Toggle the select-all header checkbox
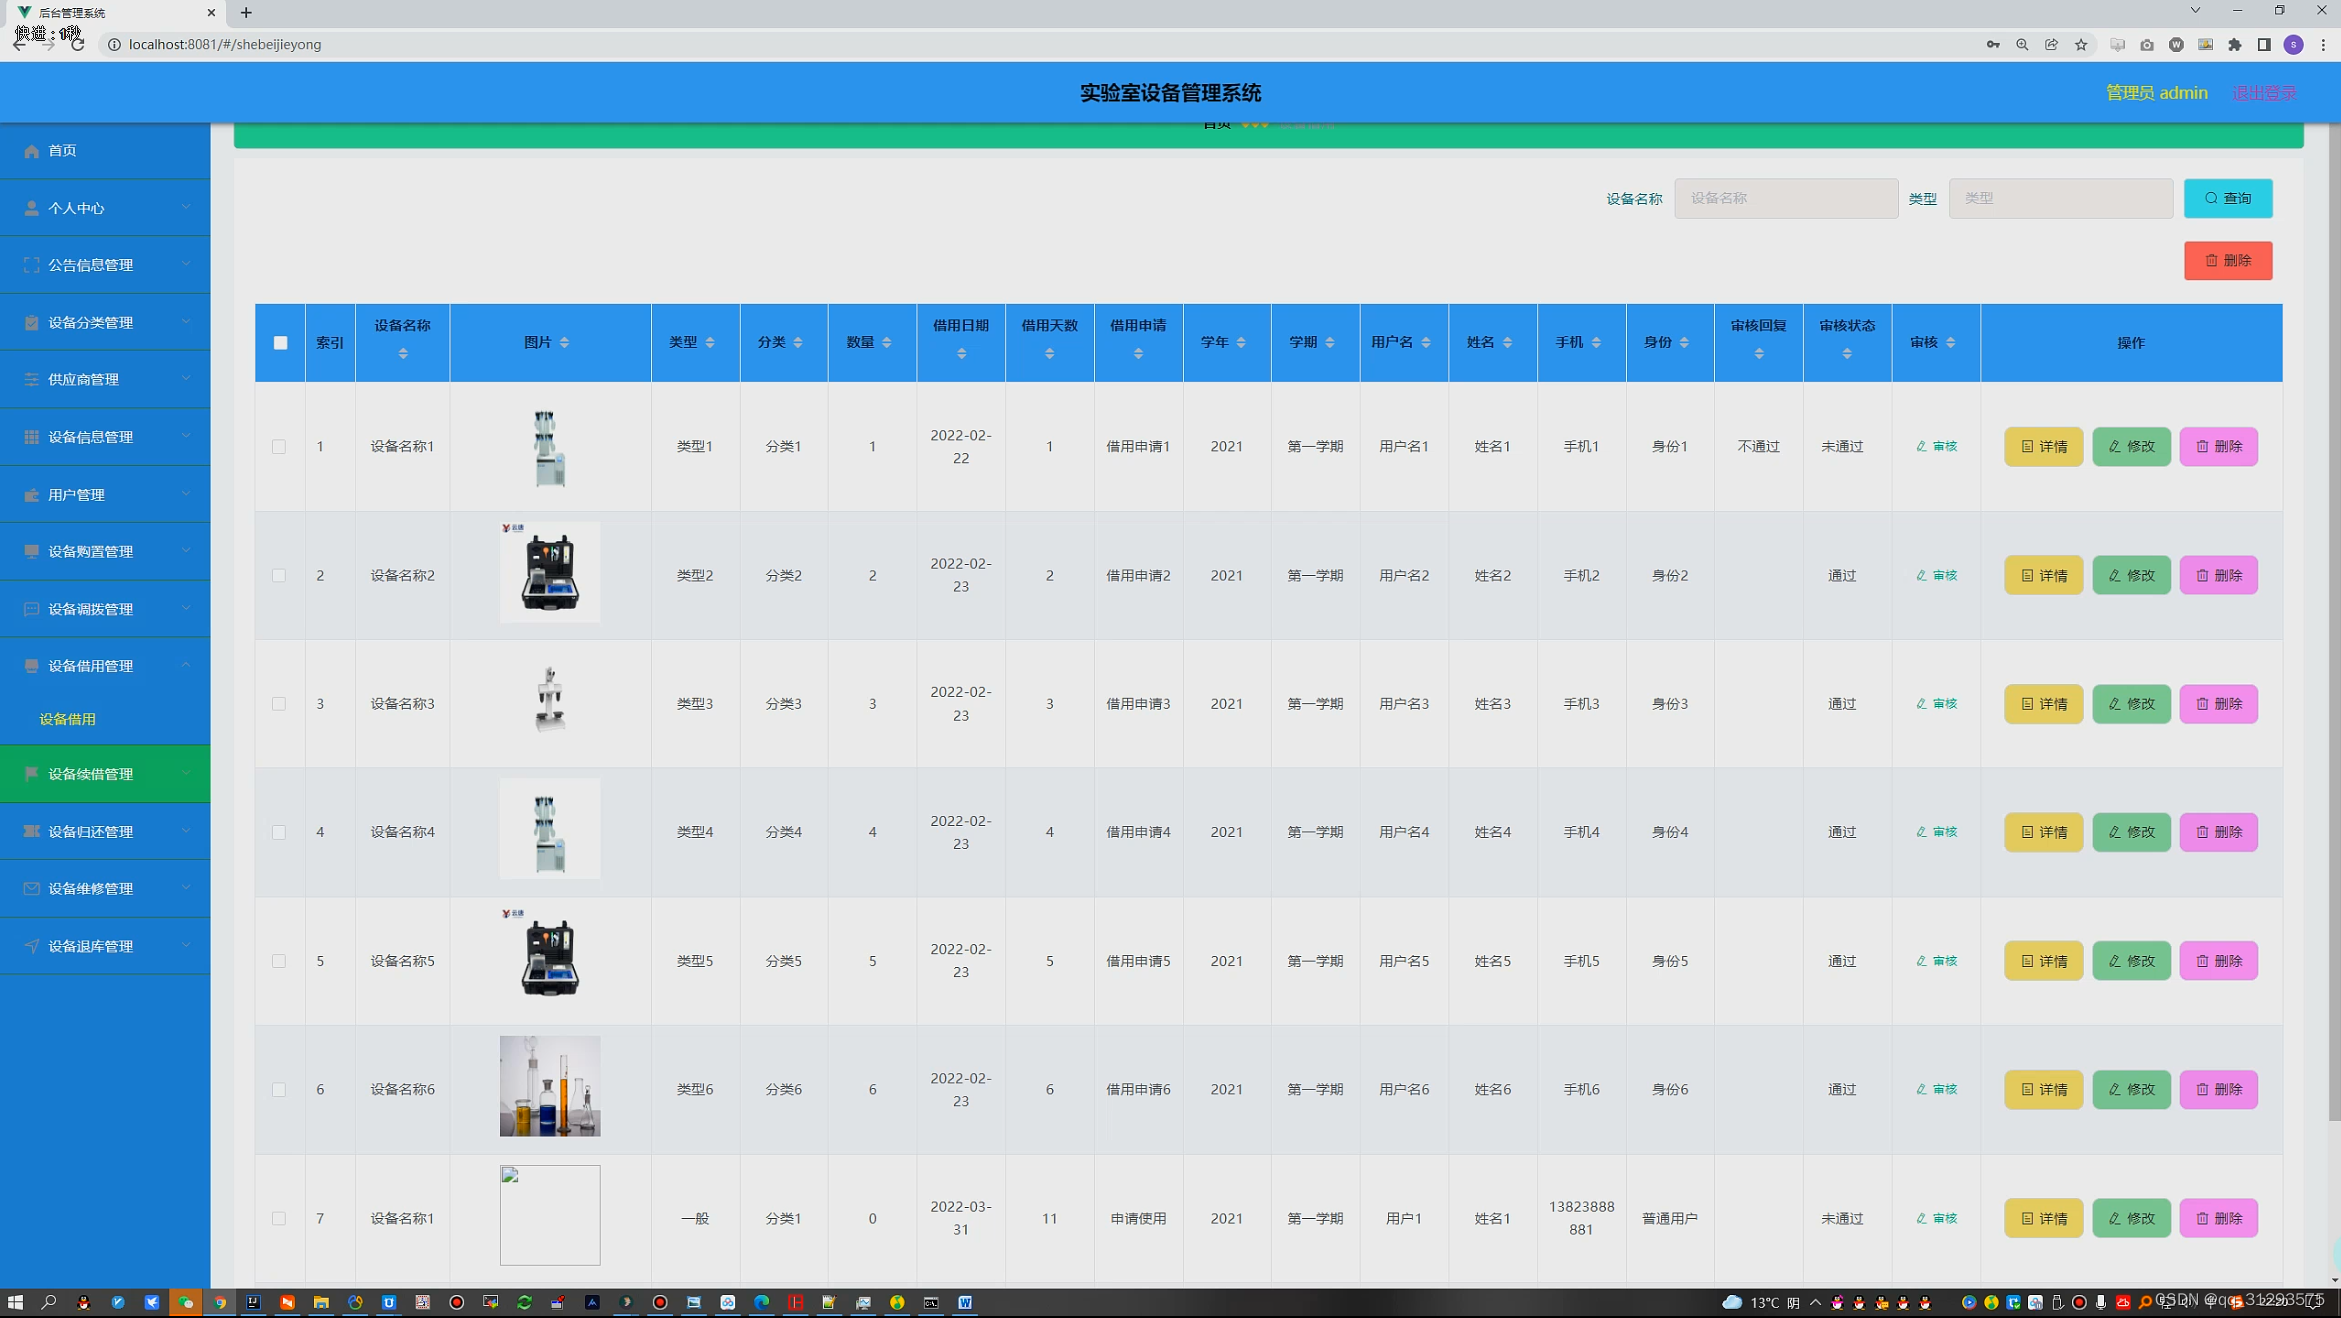This screenshot has width=2341, height=1318. 280,343
